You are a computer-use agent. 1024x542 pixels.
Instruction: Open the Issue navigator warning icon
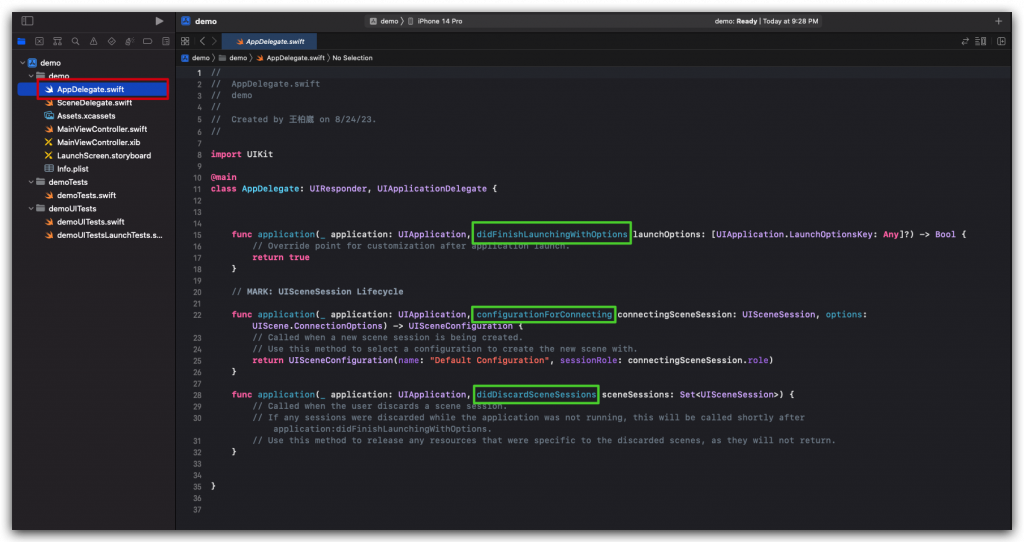(x=93, y=41)
